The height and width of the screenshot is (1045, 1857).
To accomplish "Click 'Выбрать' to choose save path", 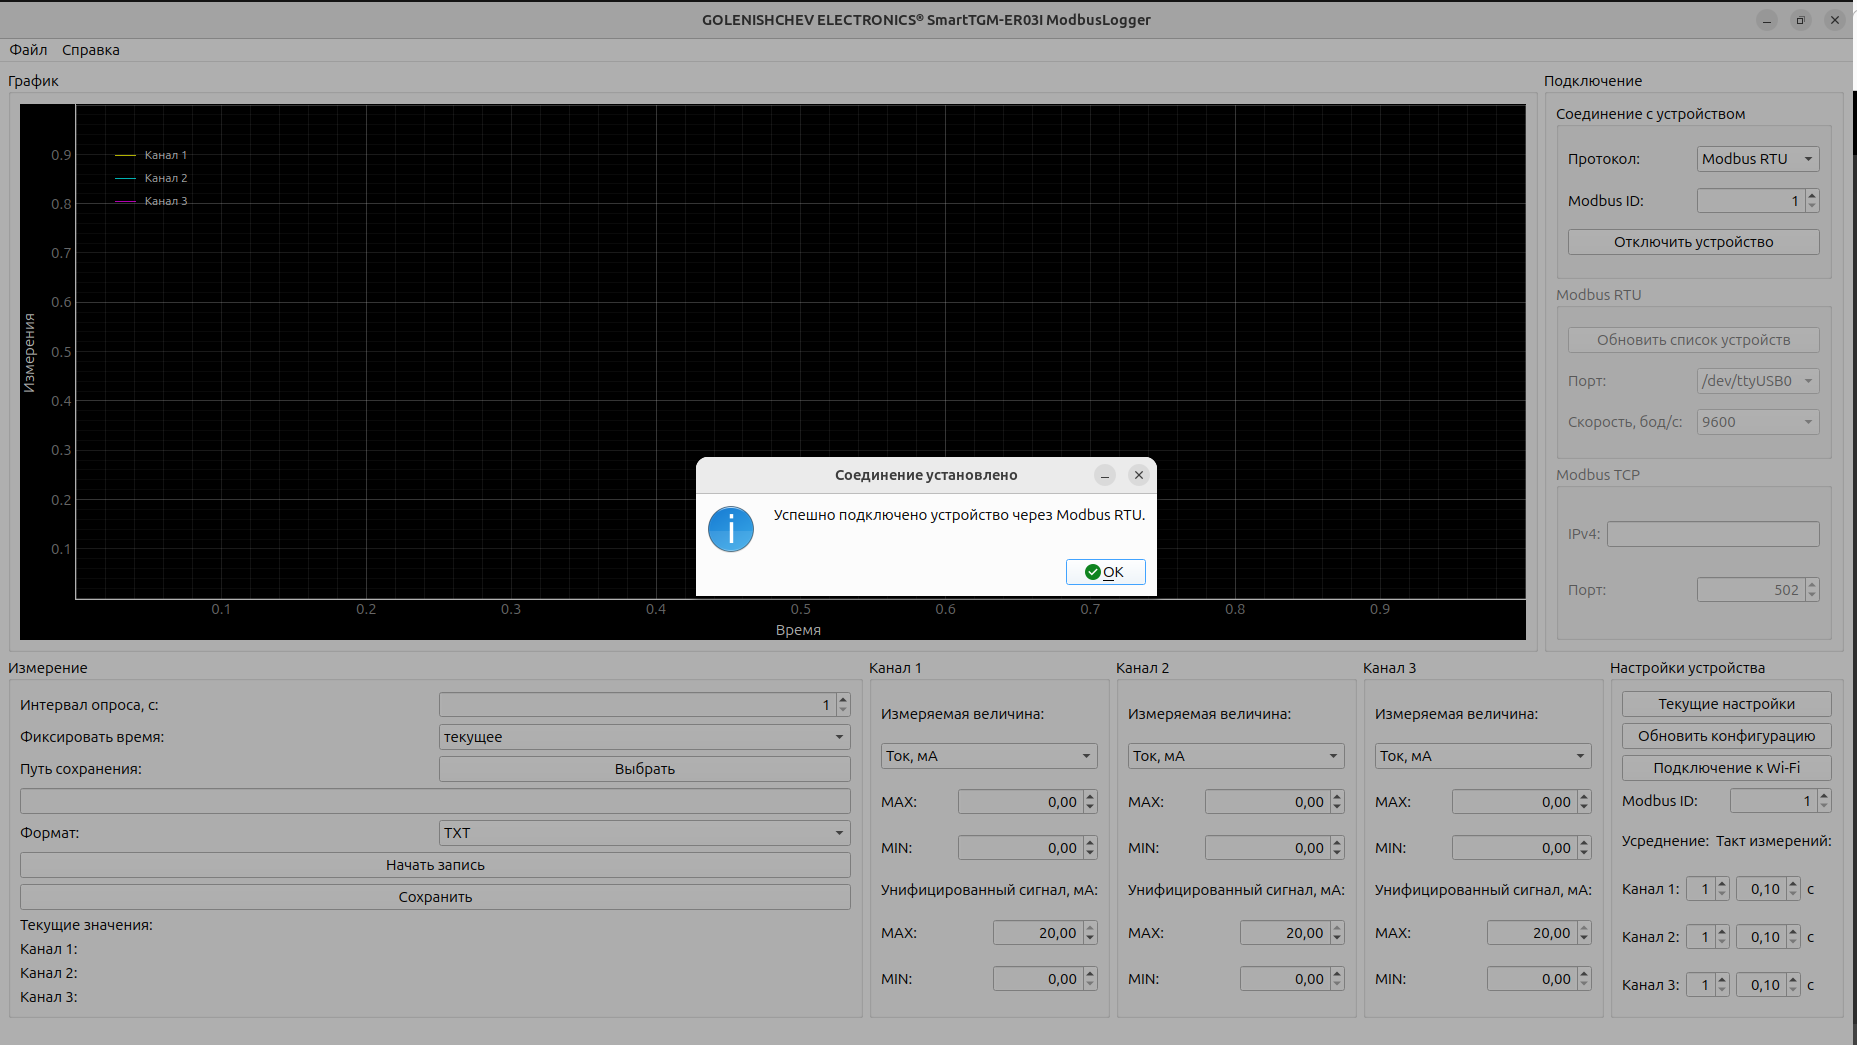I will [644, 769].
